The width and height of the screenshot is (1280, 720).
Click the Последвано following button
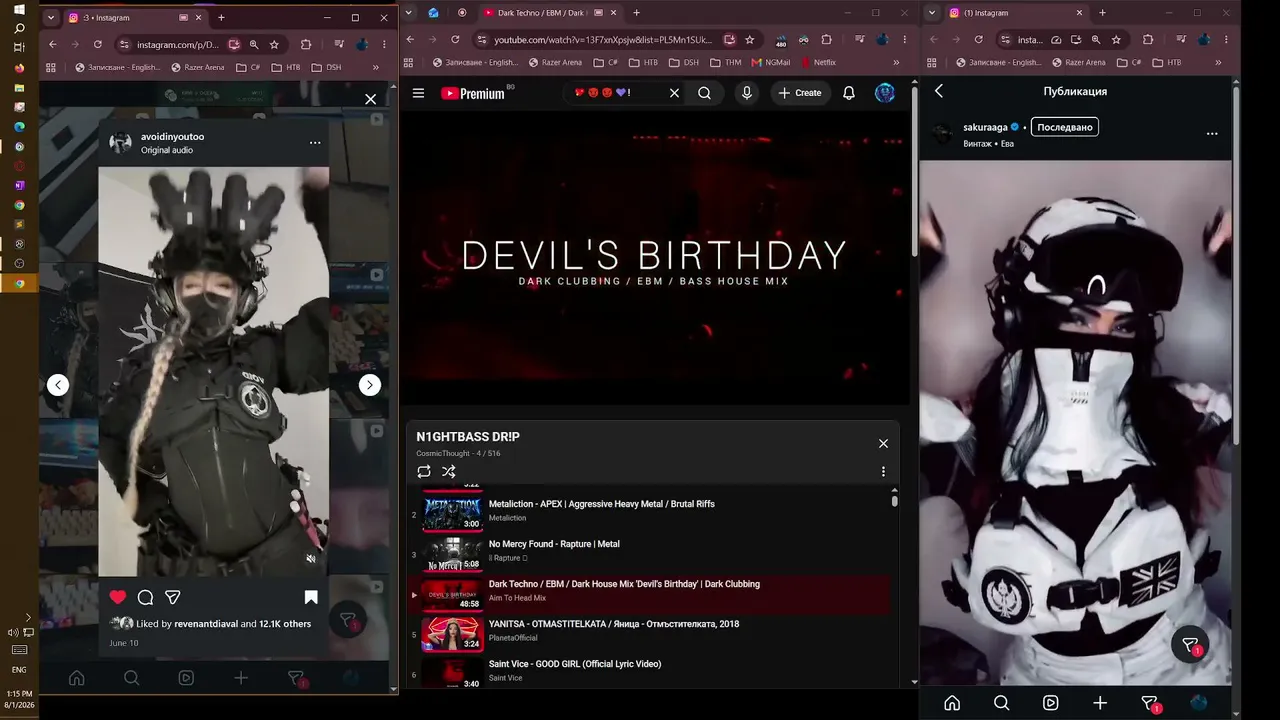[x=1064, y=127]
